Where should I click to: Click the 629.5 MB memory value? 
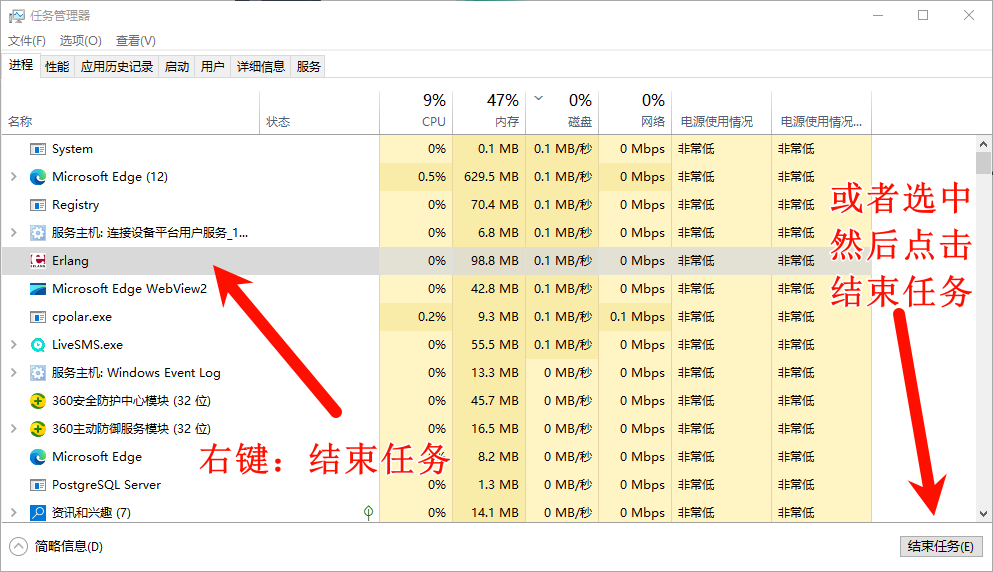click(x=491, y=177)
